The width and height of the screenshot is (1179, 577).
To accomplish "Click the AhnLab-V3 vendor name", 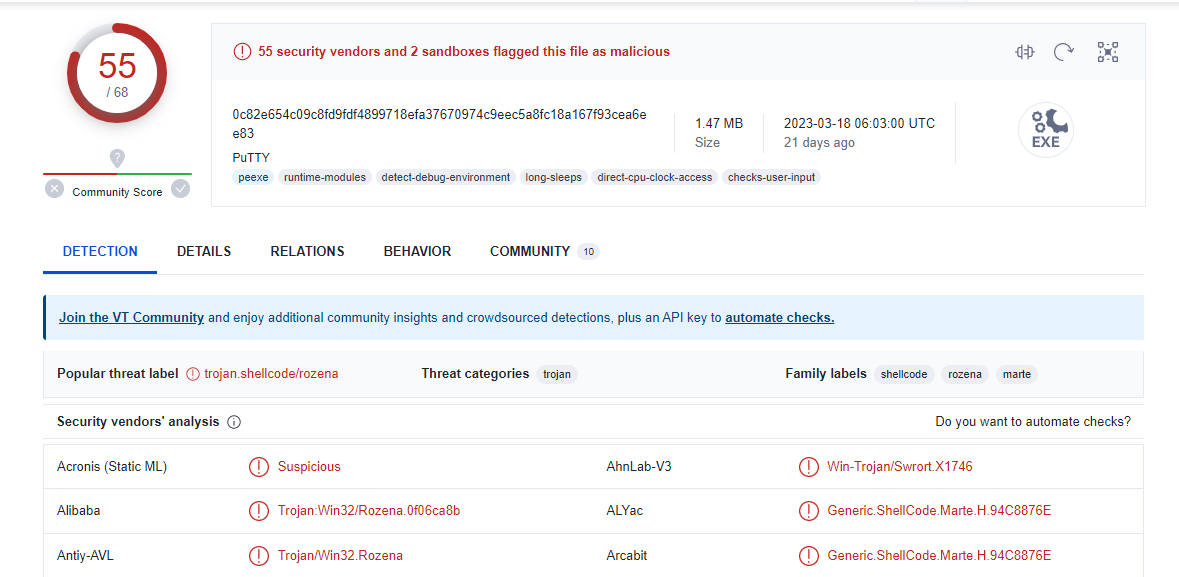I will coord(639,466).
